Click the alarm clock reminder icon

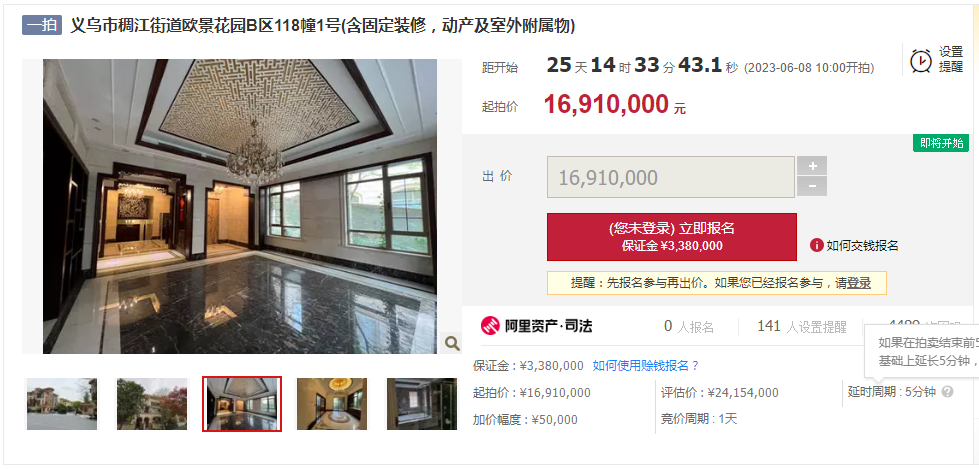[922, 60]
